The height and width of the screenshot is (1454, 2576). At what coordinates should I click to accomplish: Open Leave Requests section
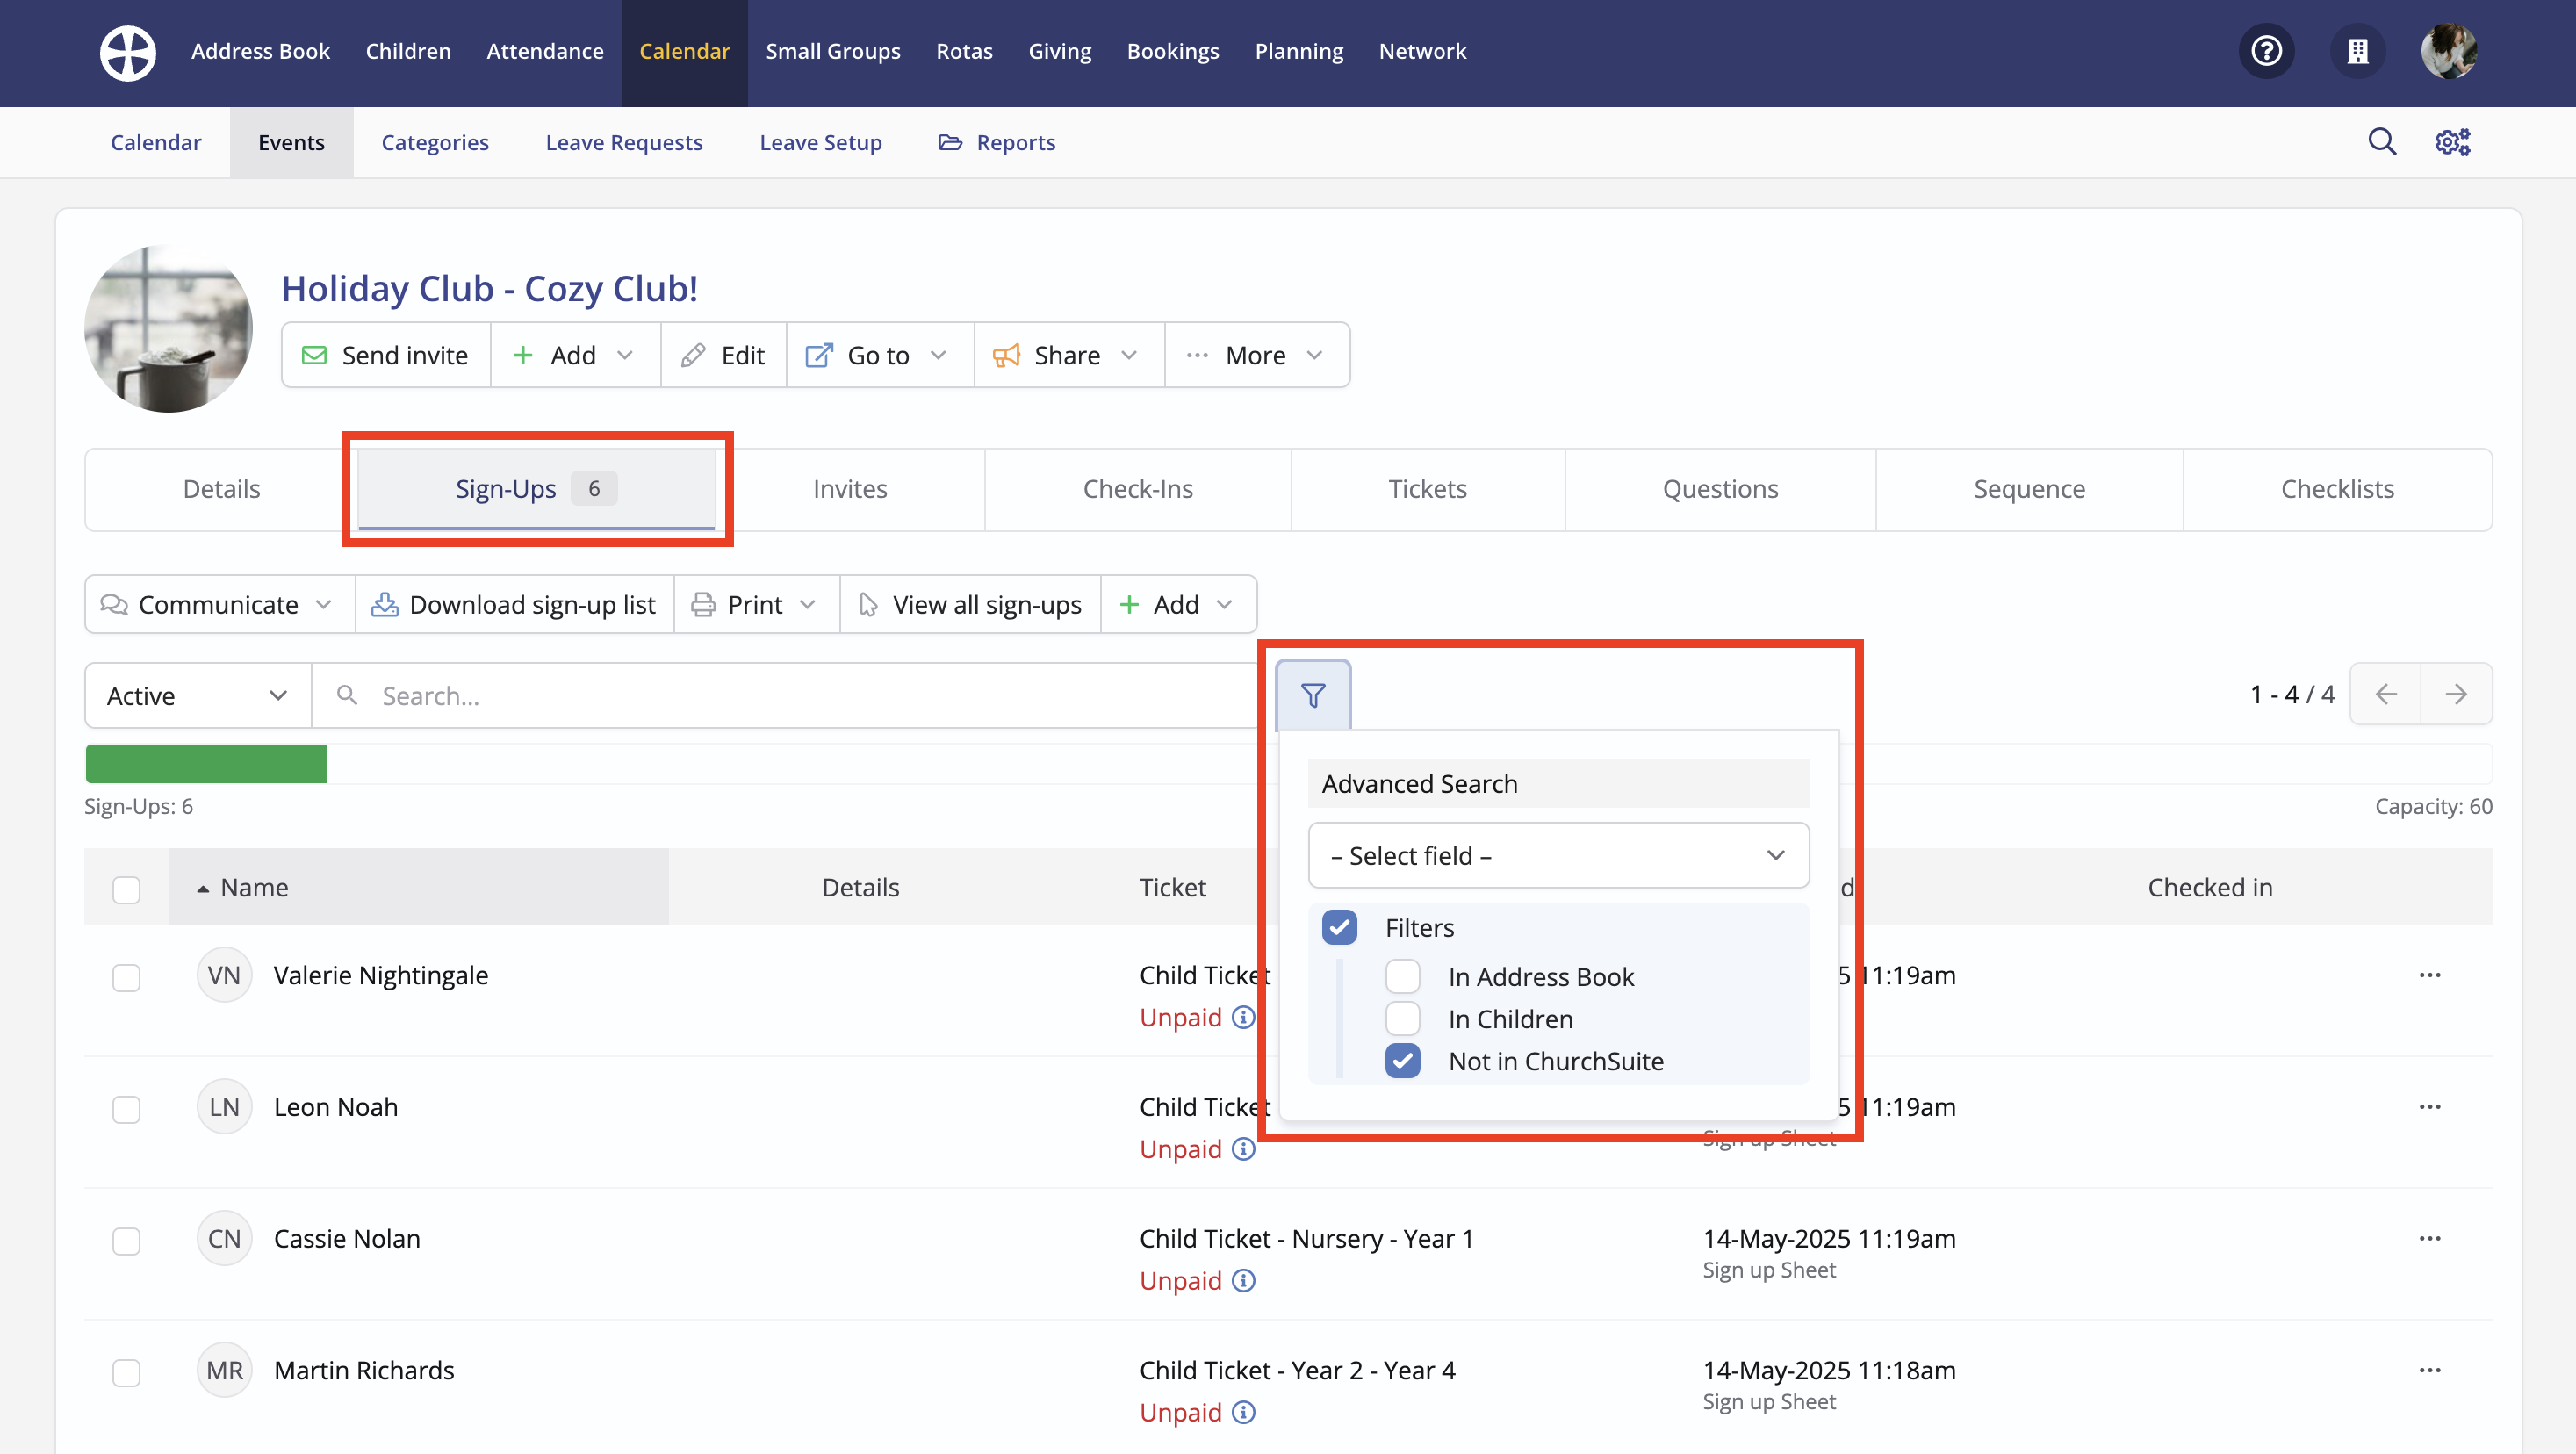(x=624, y=142)
